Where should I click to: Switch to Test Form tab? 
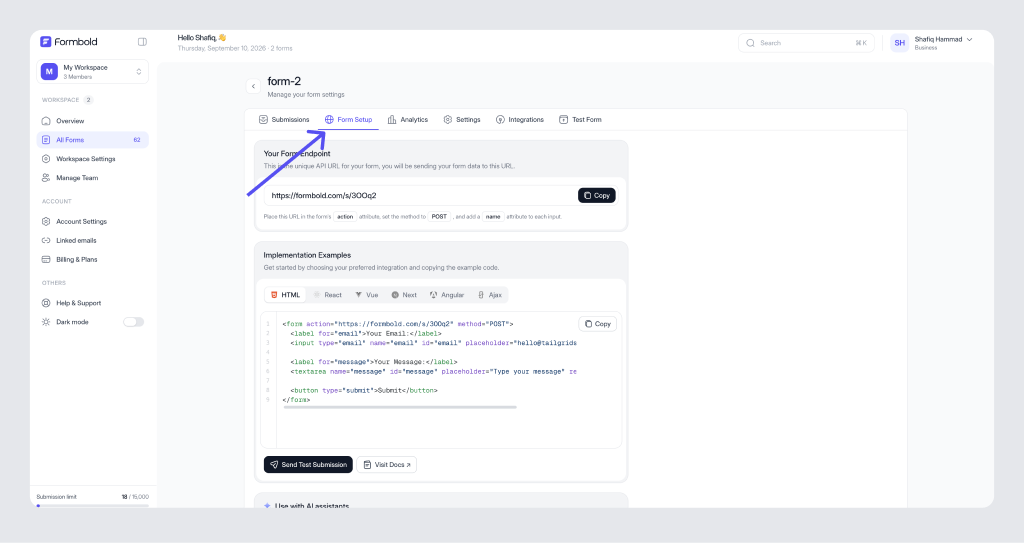coord(580,120)
